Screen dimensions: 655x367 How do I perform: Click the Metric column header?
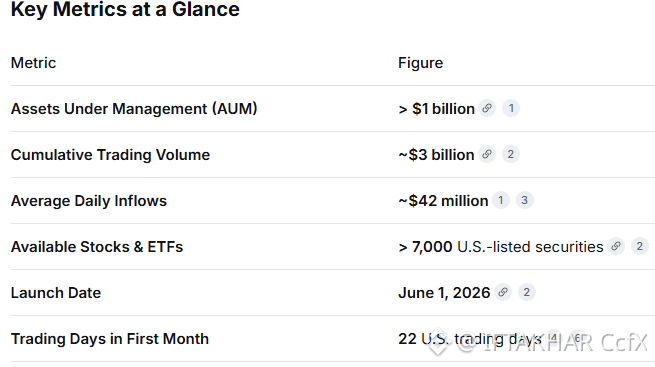click(33, 63)
